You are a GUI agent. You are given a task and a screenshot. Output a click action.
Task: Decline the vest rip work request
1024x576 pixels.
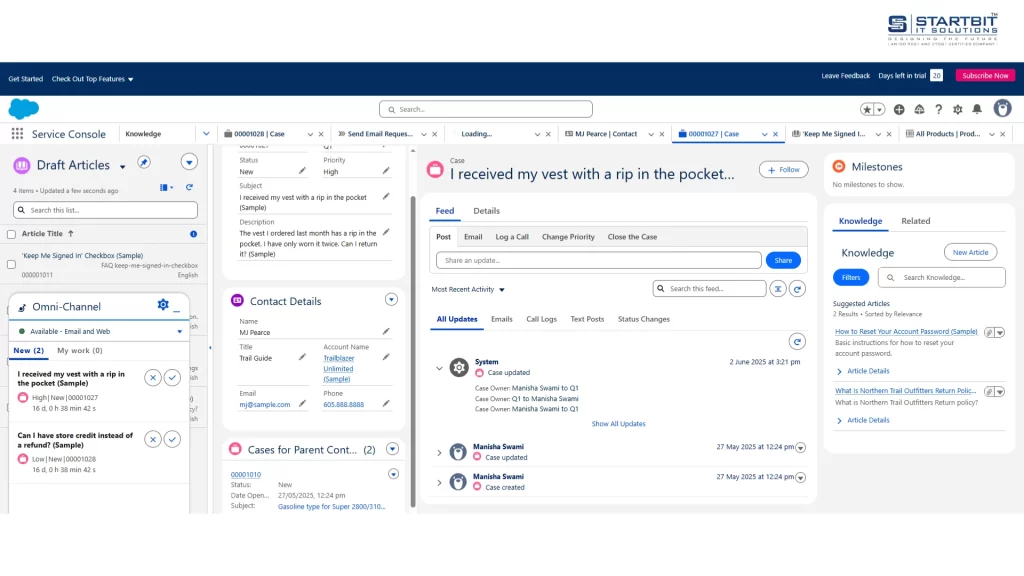[153, 377]
